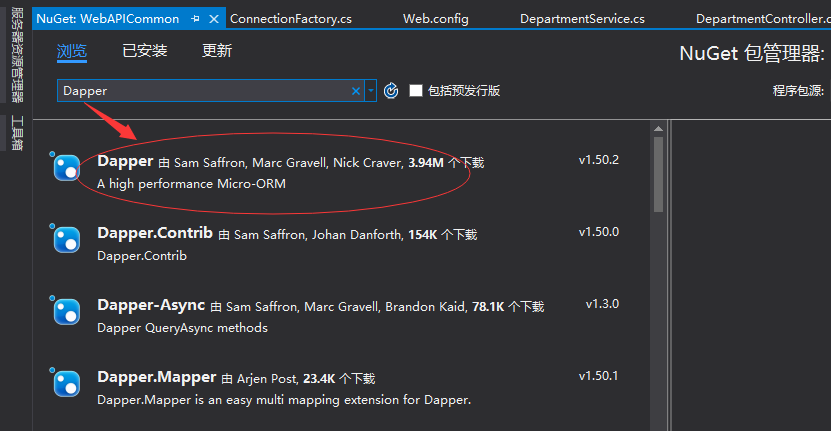The image size is (831, 431).
Task: Click the 23.4K download count
Action: [319, 379]
